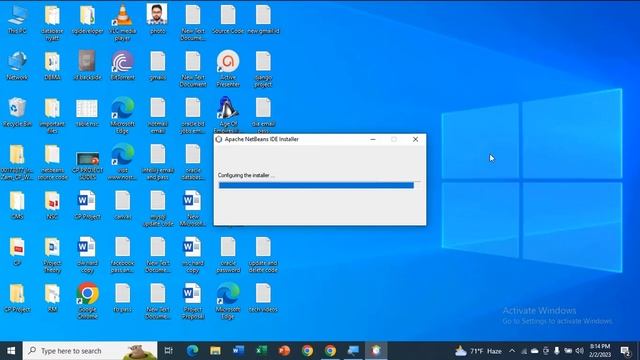640x360 pixels.
Task: Click the 'Type here to search' box
Action: [90, 351]
